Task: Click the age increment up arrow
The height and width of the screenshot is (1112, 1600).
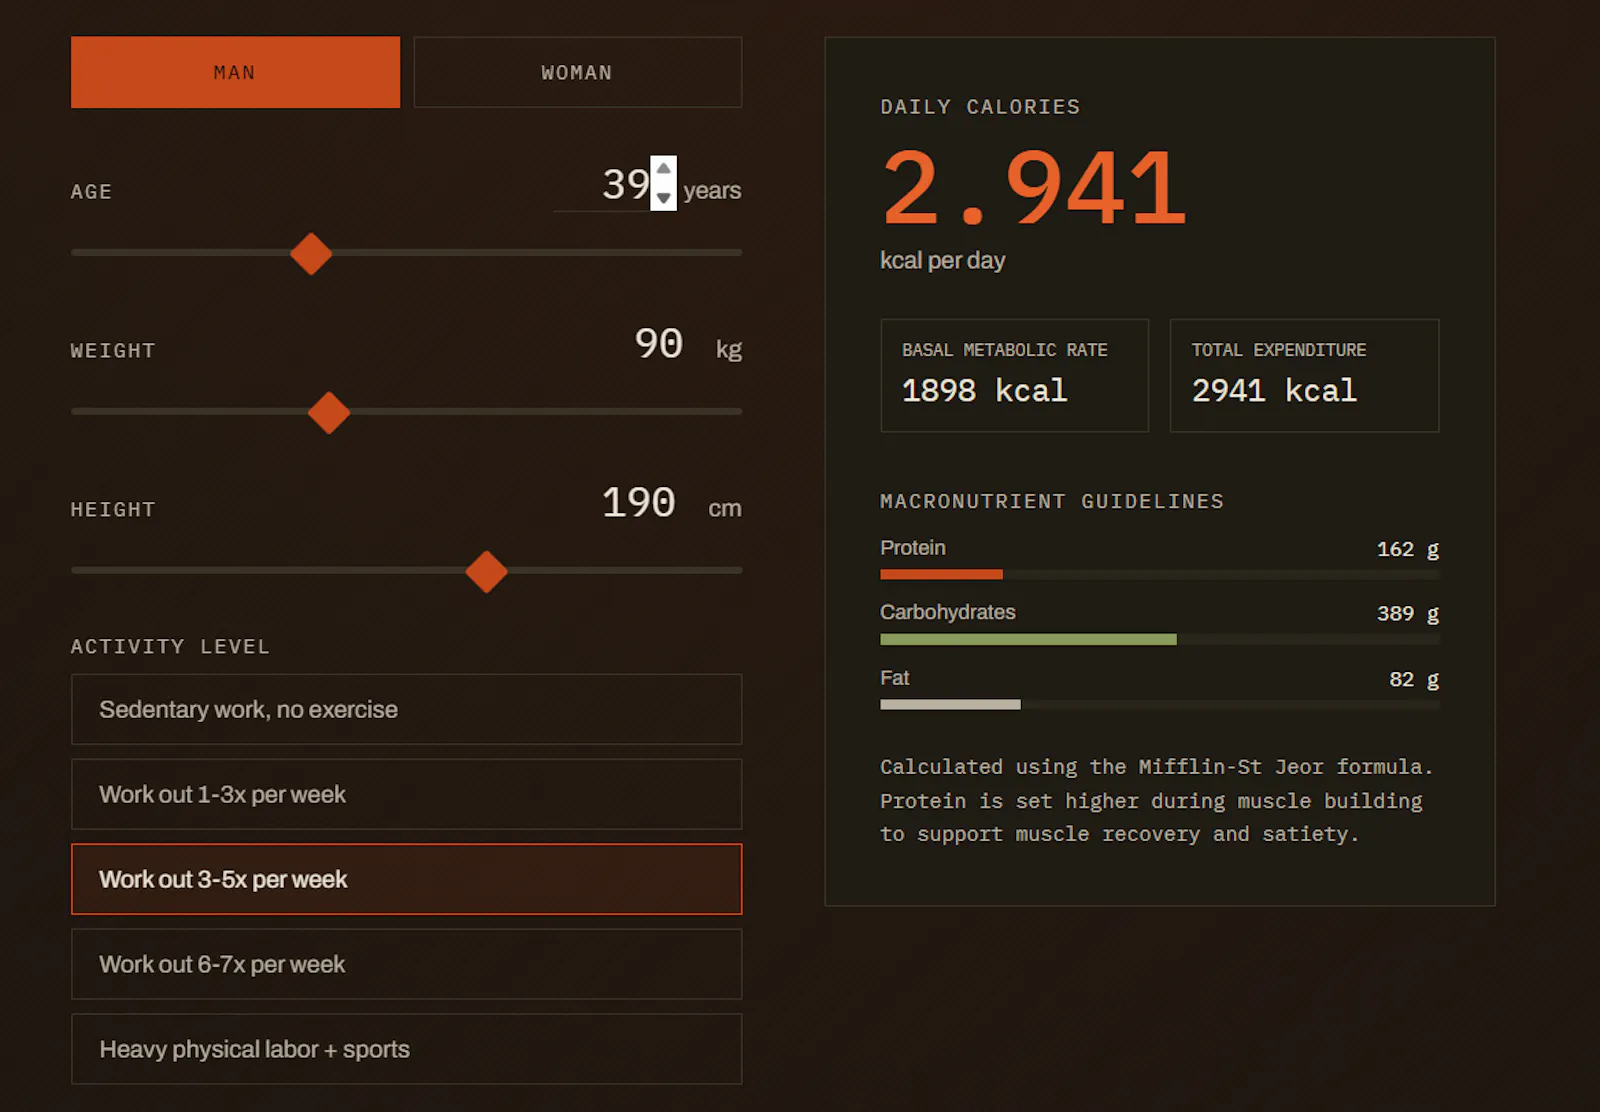Action: [x=664, y=169]
